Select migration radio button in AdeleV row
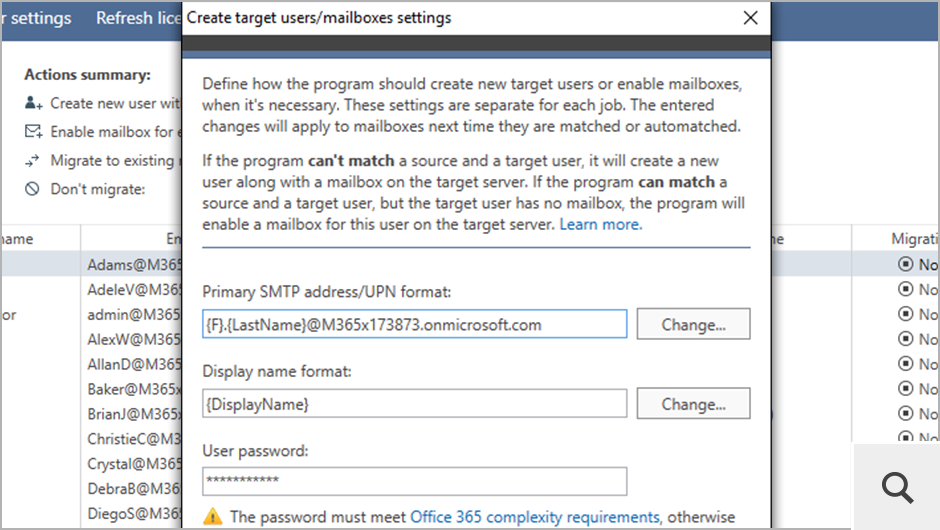This screenshot has width=940, height=530. coord(905,289)
